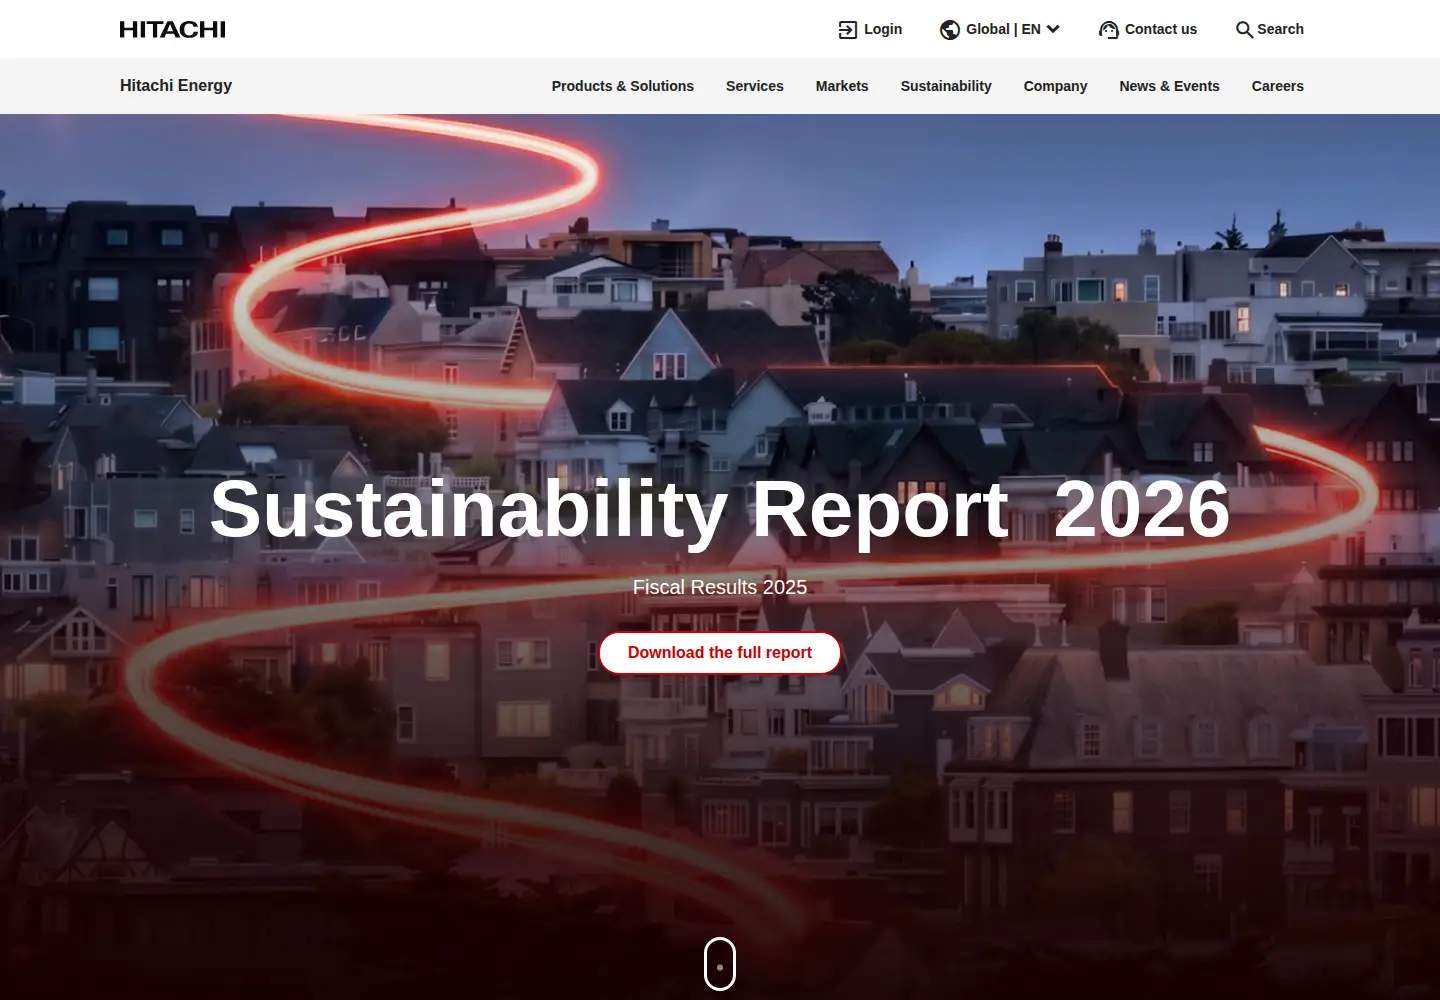Go to Hitachi Energy home link
Image resolution: width=1440 pixels, height=1000 pixels.
(x=176, y=86)
